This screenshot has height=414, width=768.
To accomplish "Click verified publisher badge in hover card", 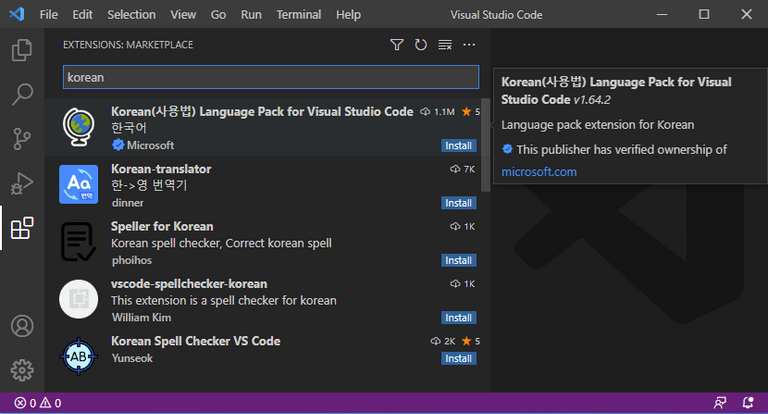I will [507, 149].
